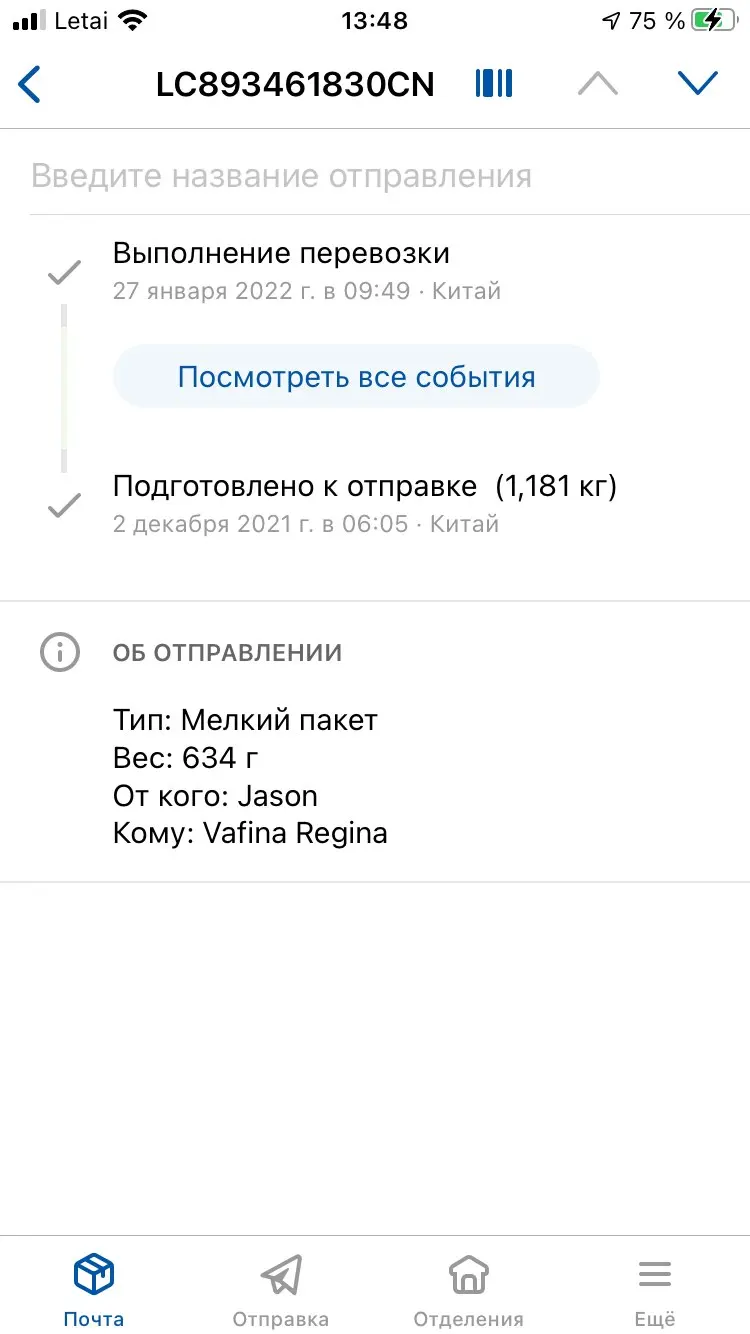Tap the recipient line Кому: Vafina Regina
This screenshot has width=750, height=1334.
pos(250,833)
